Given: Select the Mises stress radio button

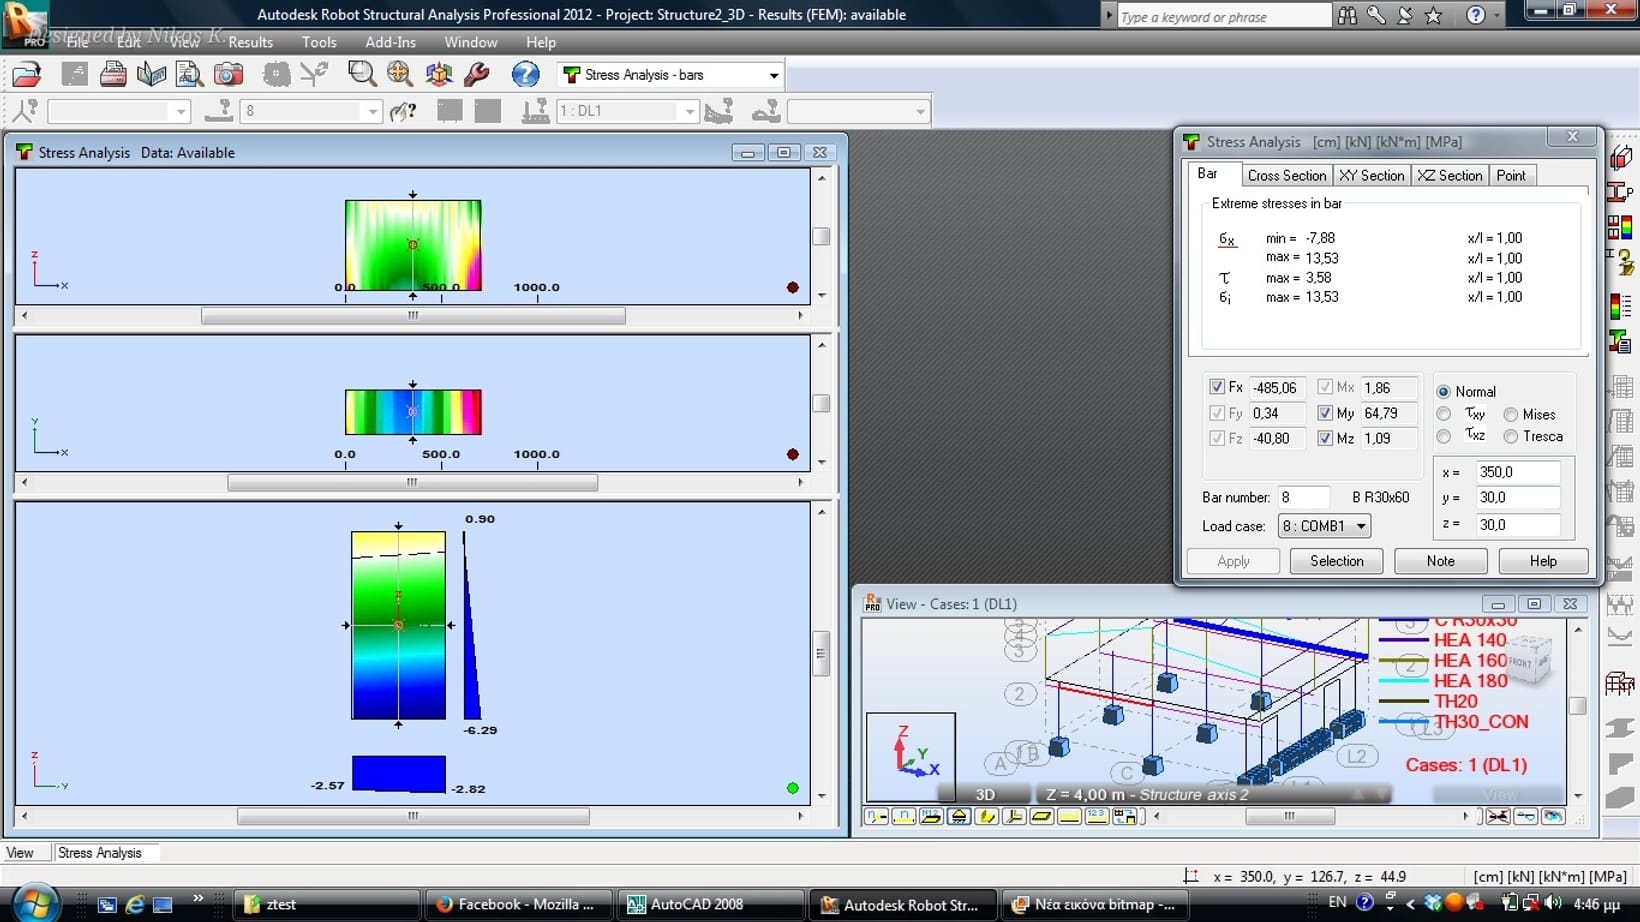Looking at the screenshot, I should (x=1511, y=415).
